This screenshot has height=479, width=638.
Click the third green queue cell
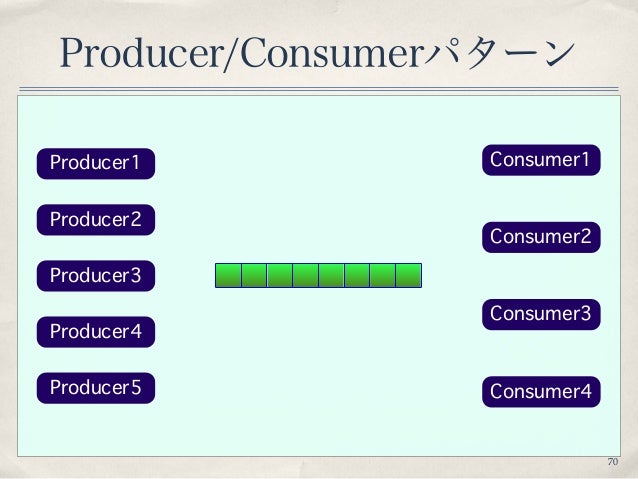click(x=280, y=276)
